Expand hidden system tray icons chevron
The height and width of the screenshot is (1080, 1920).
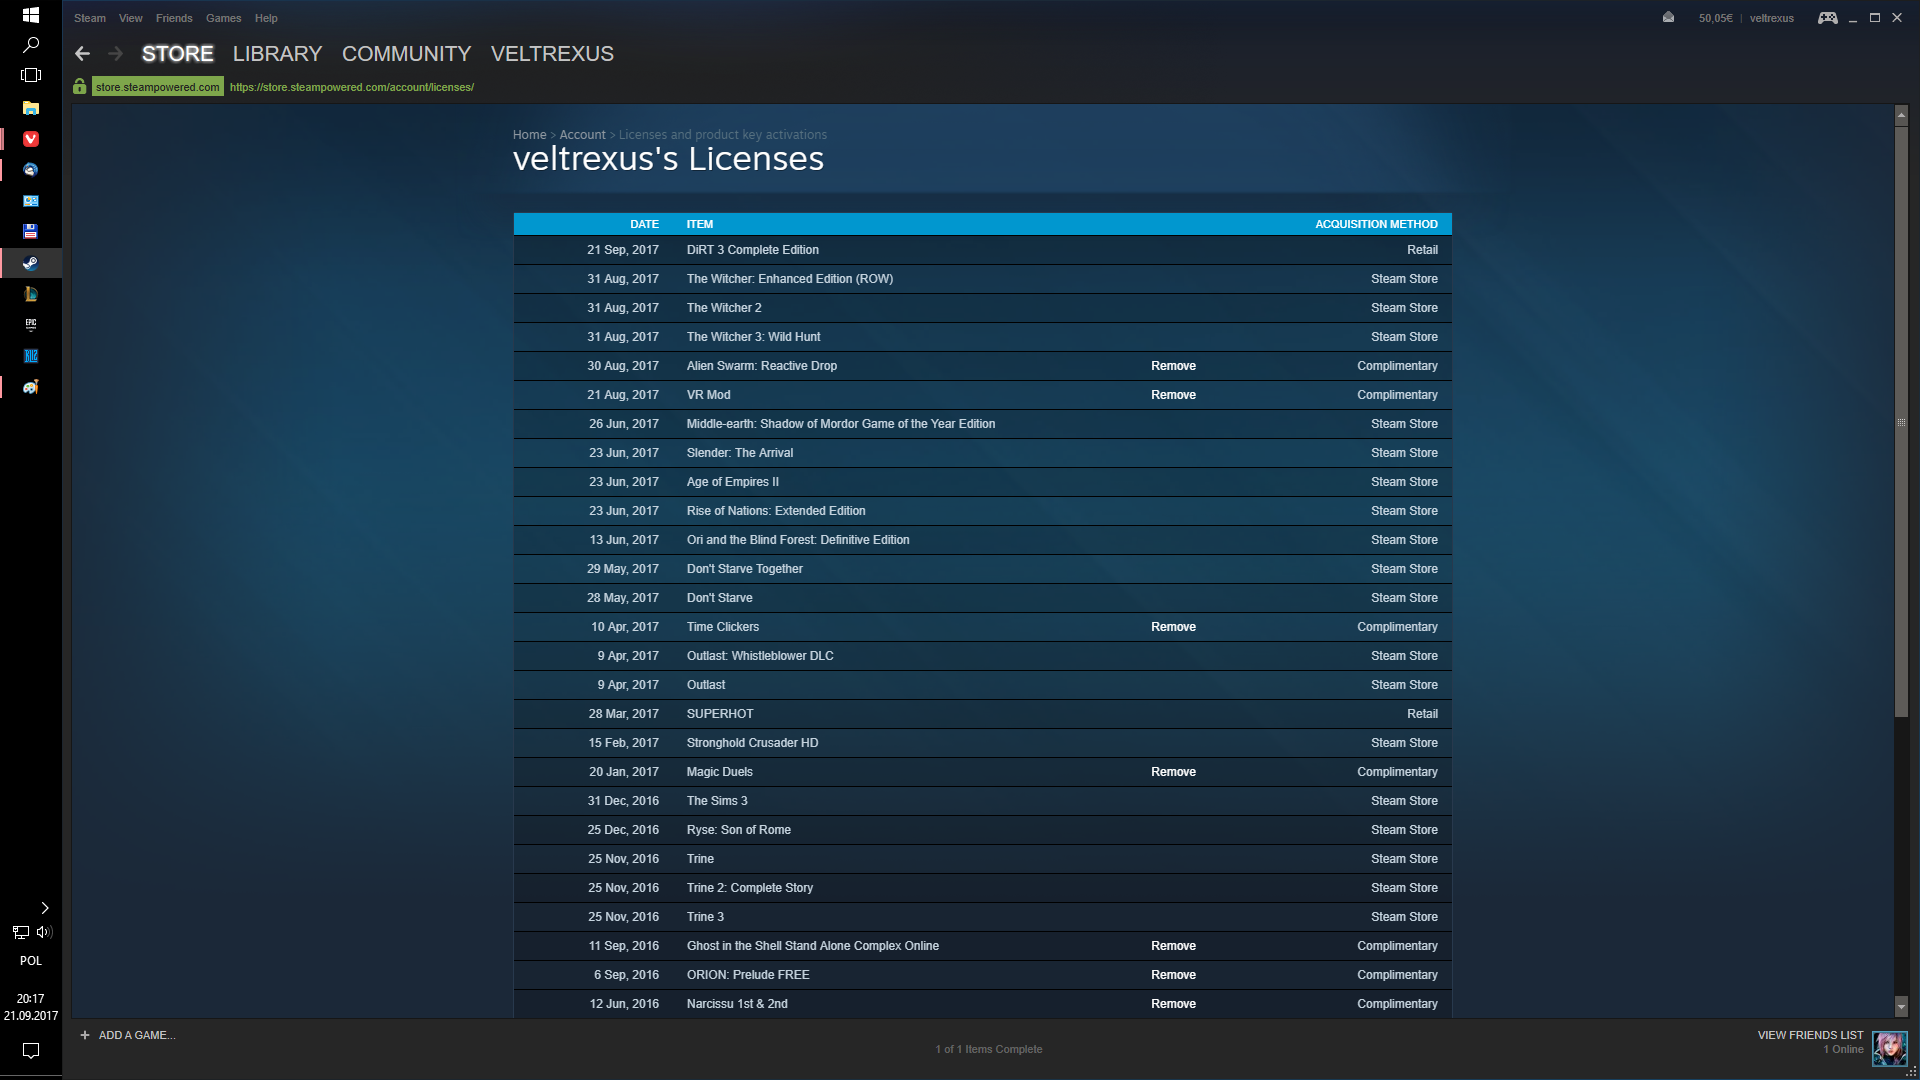tap(44, 908)
